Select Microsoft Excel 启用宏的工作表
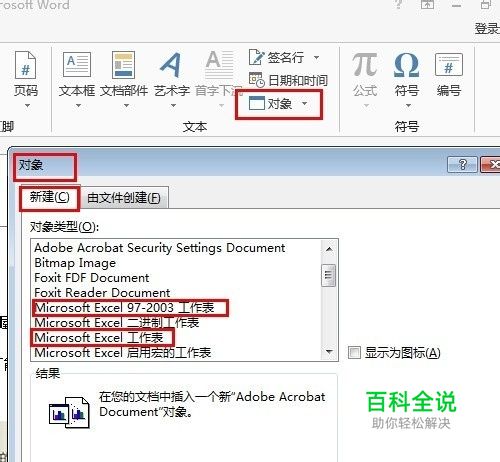 [x=123, y=353]
